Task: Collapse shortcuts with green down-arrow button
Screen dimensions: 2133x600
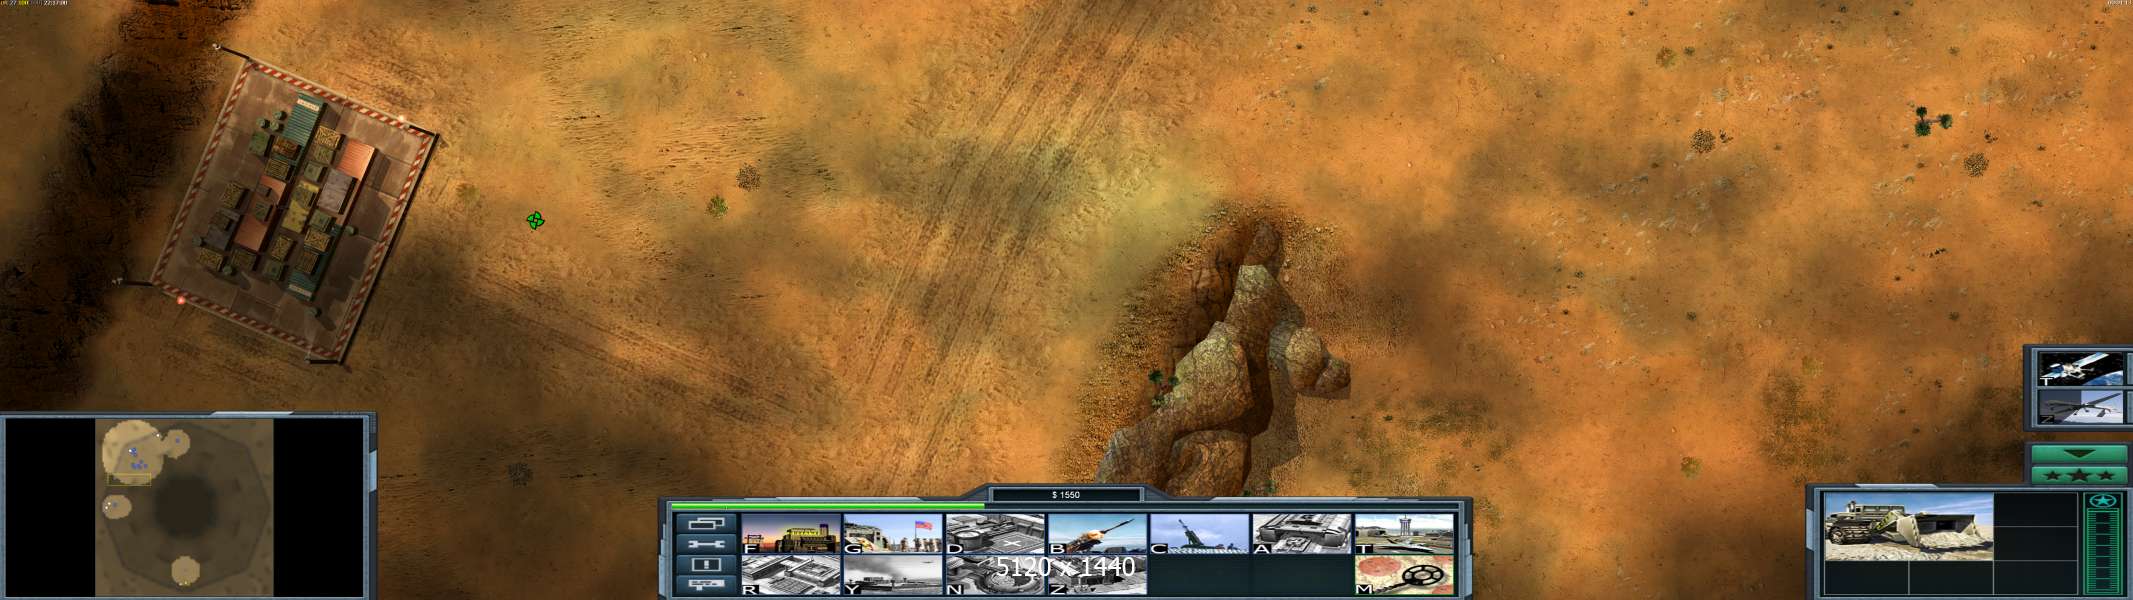Action: click(2080, 454)
